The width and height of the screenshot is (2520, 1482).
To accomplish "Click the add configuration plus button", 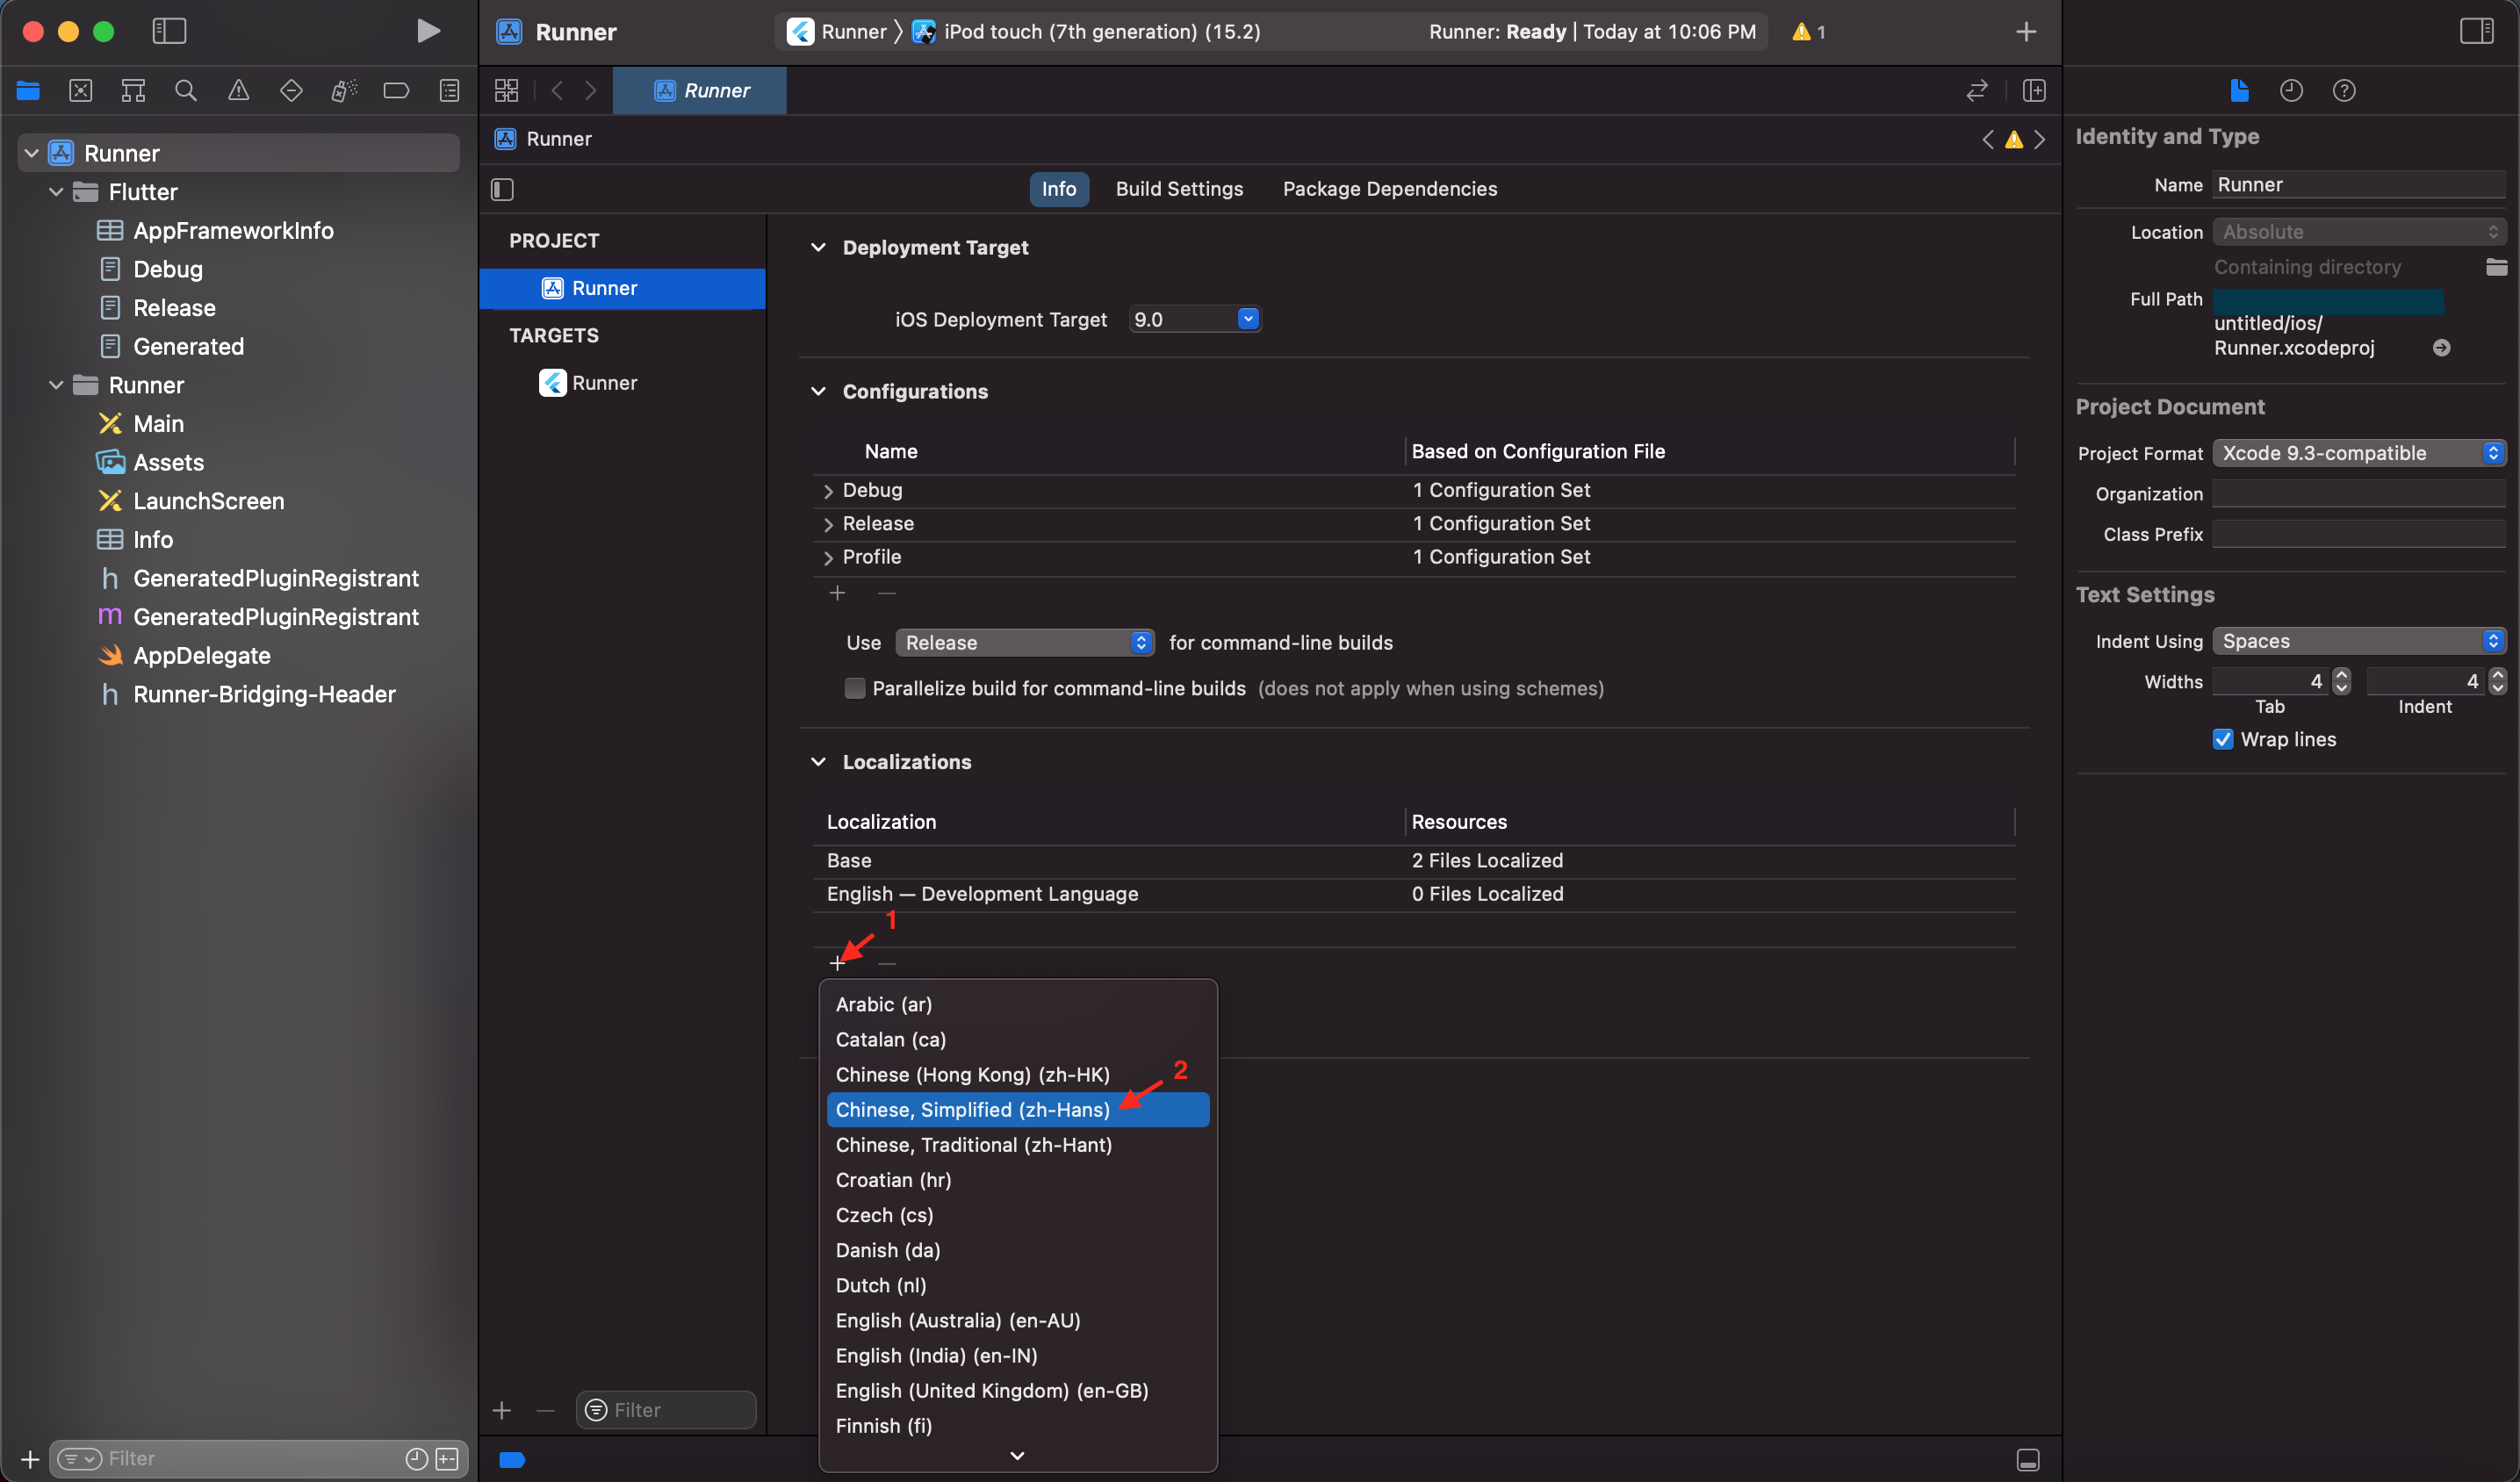I will (838, 593).
